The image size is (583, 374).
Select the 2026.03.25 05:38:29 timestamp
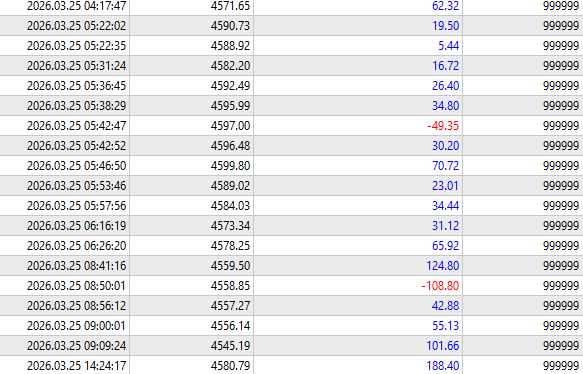(77, 106)
